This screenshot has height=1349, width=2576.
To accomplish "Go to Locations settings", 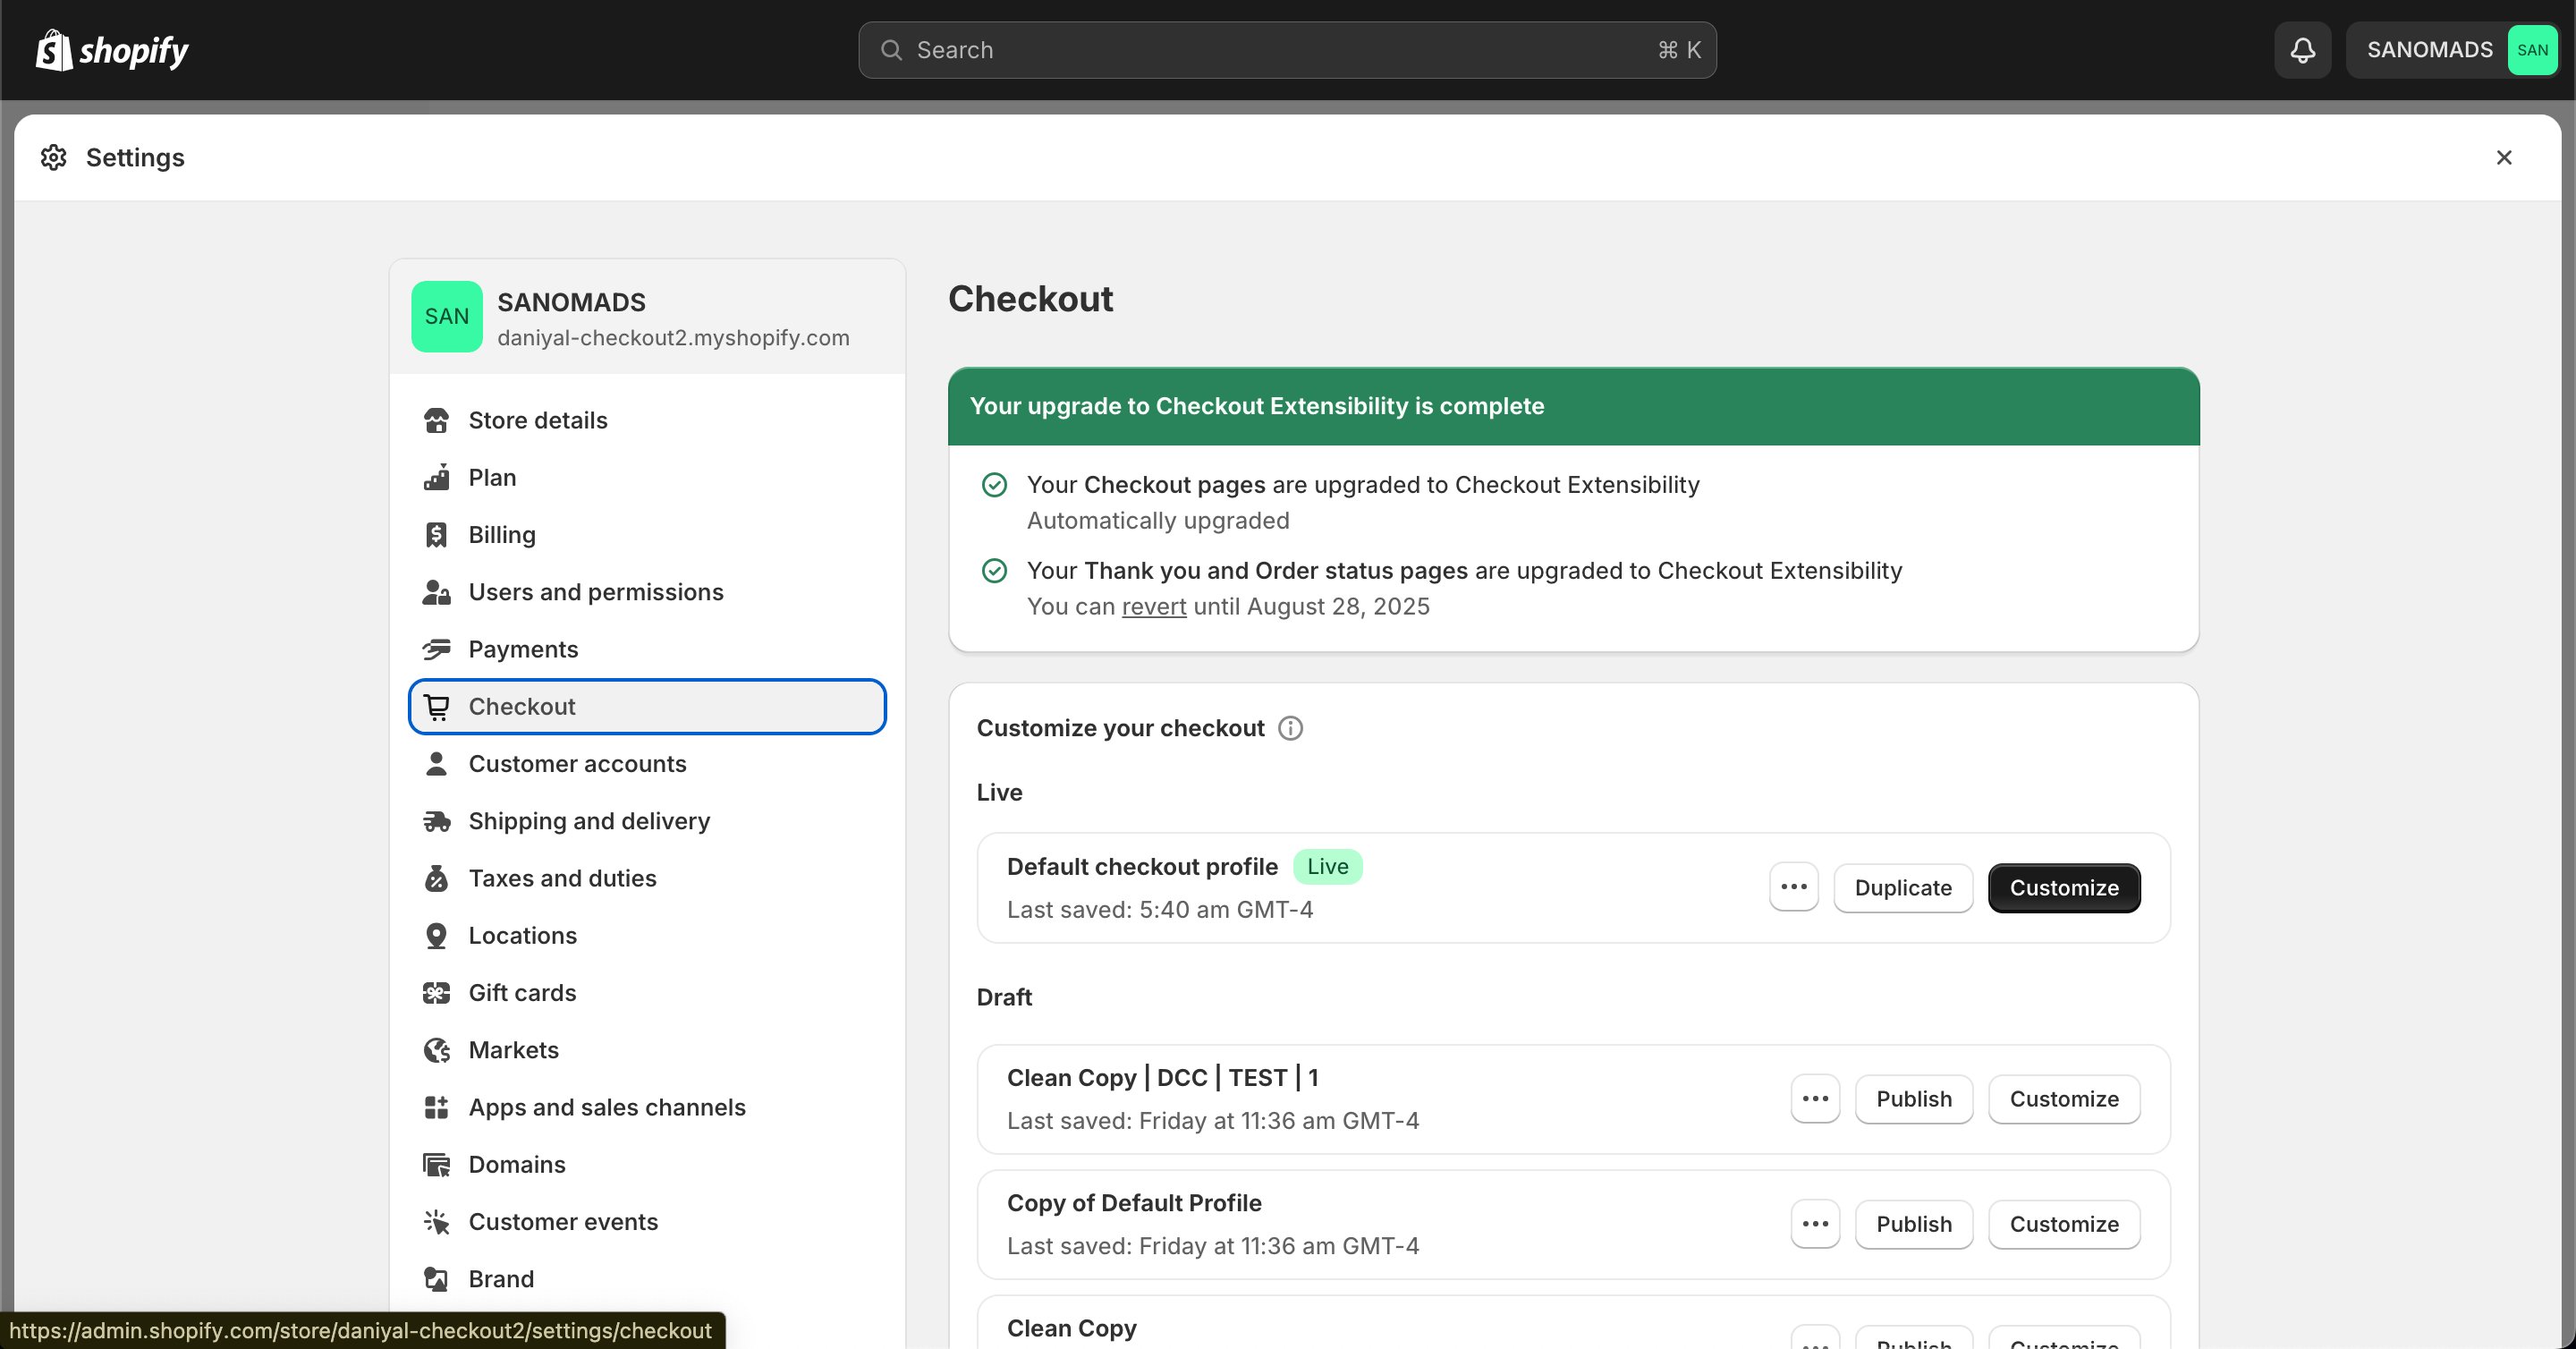I will [x=647, y=936].
